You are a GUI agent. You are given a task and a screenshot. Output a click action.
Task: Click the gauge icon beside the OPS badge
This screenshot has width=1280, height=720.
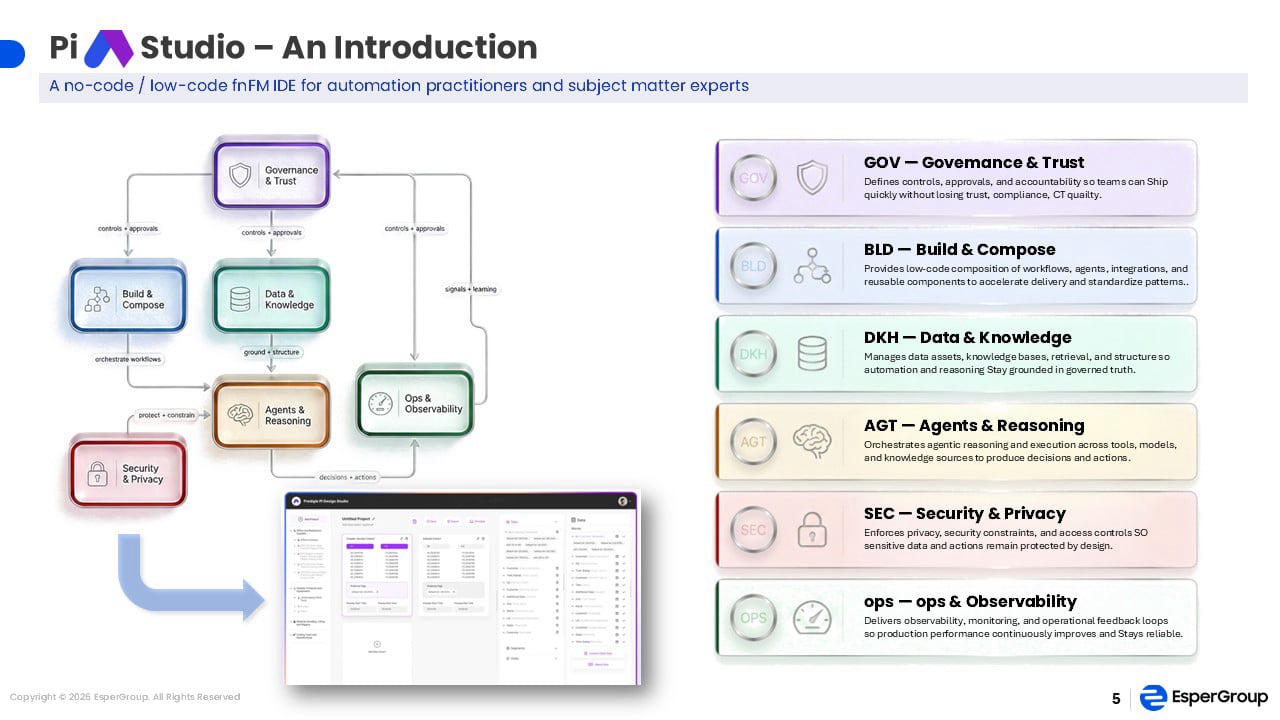811,617
